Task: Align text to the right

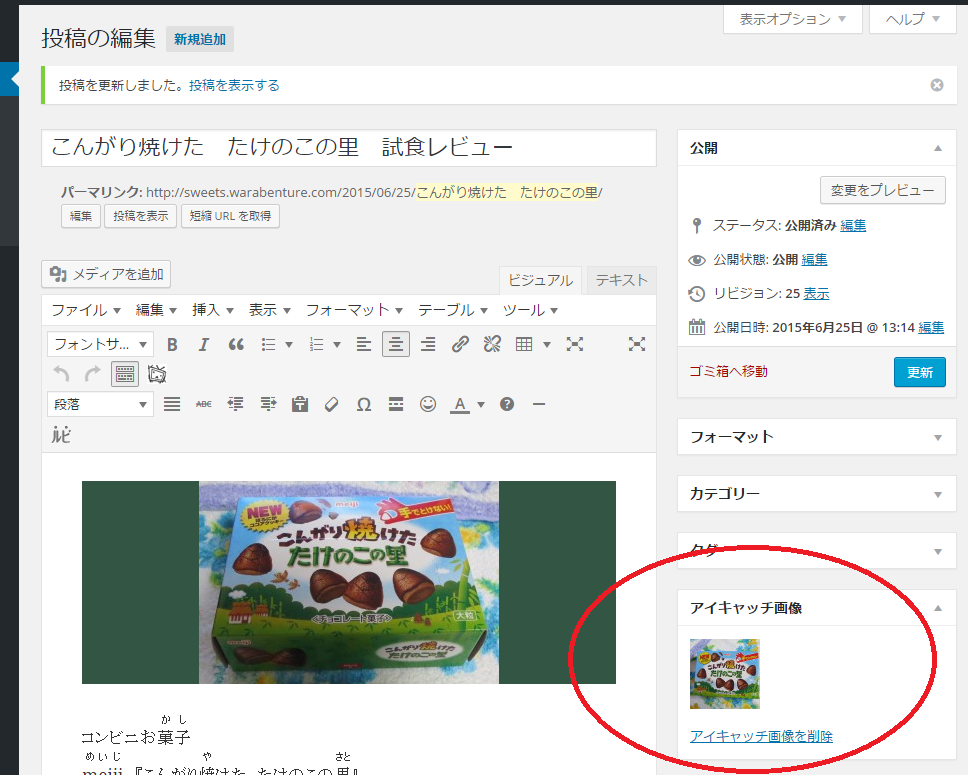Action: tap(428, 345)
